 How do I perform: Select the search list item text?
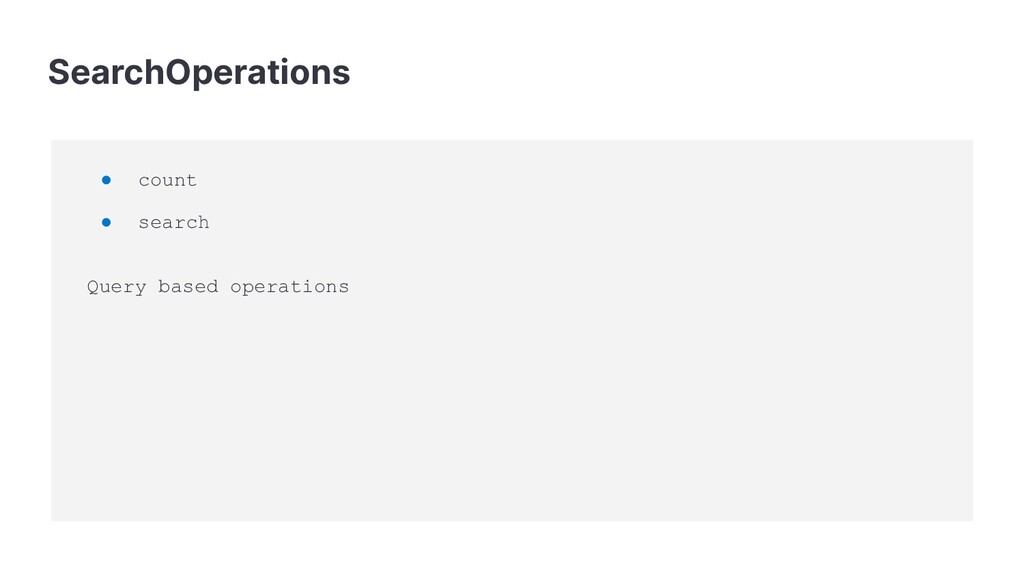[174, 223]
